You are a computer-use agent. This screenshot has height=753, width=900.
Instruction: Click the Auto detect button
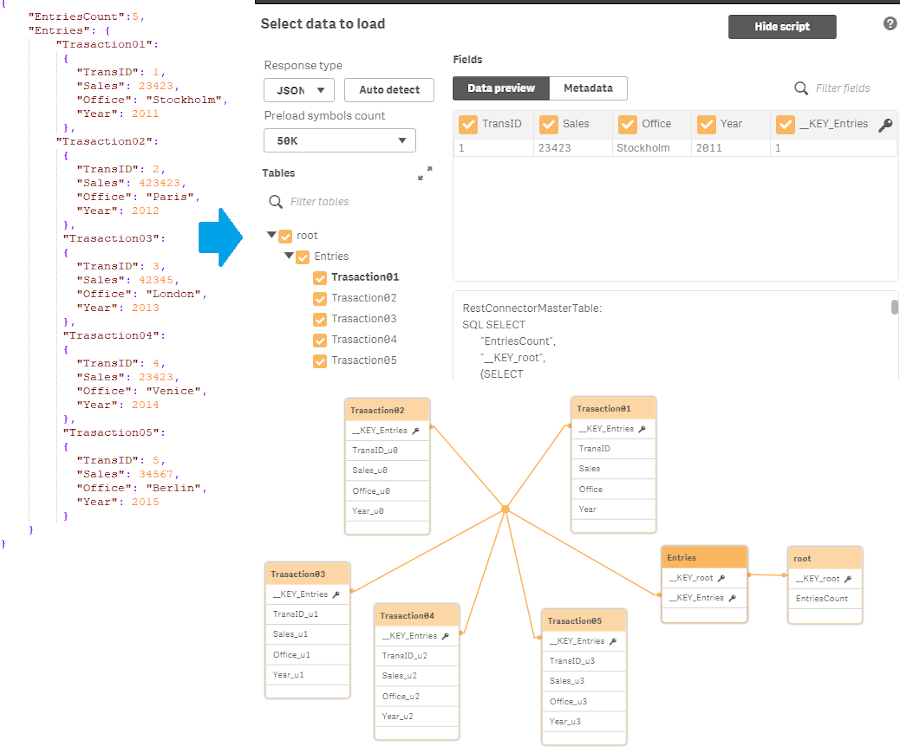pyautogui.click(x=389, y=90)
